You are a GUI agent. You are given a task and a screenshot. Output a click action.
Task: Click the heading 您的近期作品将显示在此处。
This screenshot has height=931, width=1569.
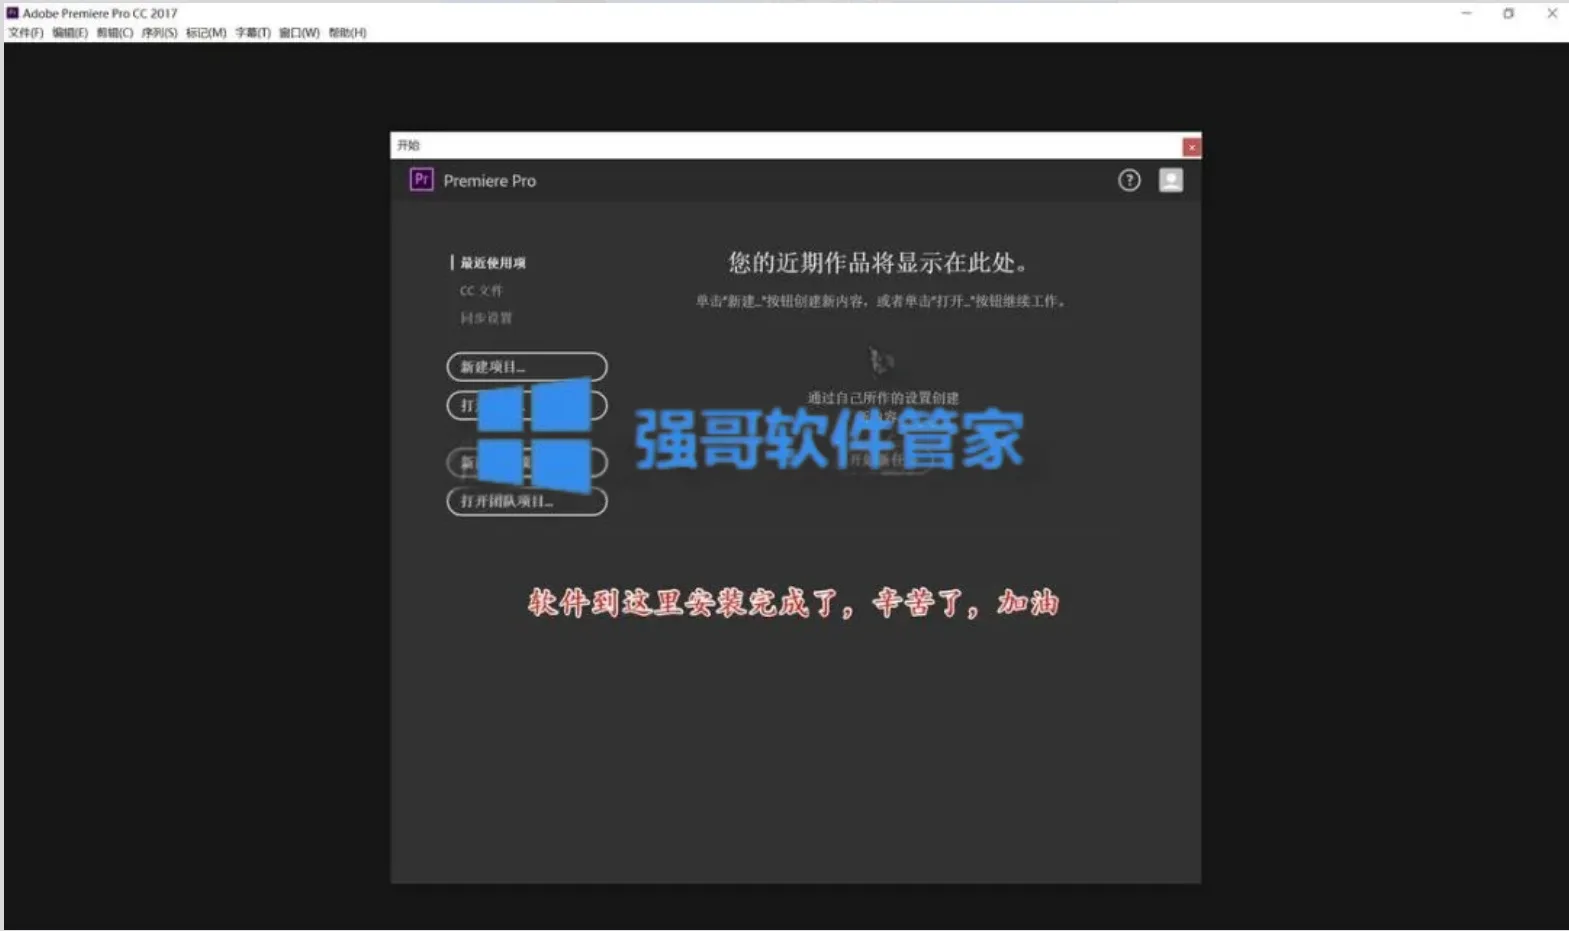click(878, 263)
